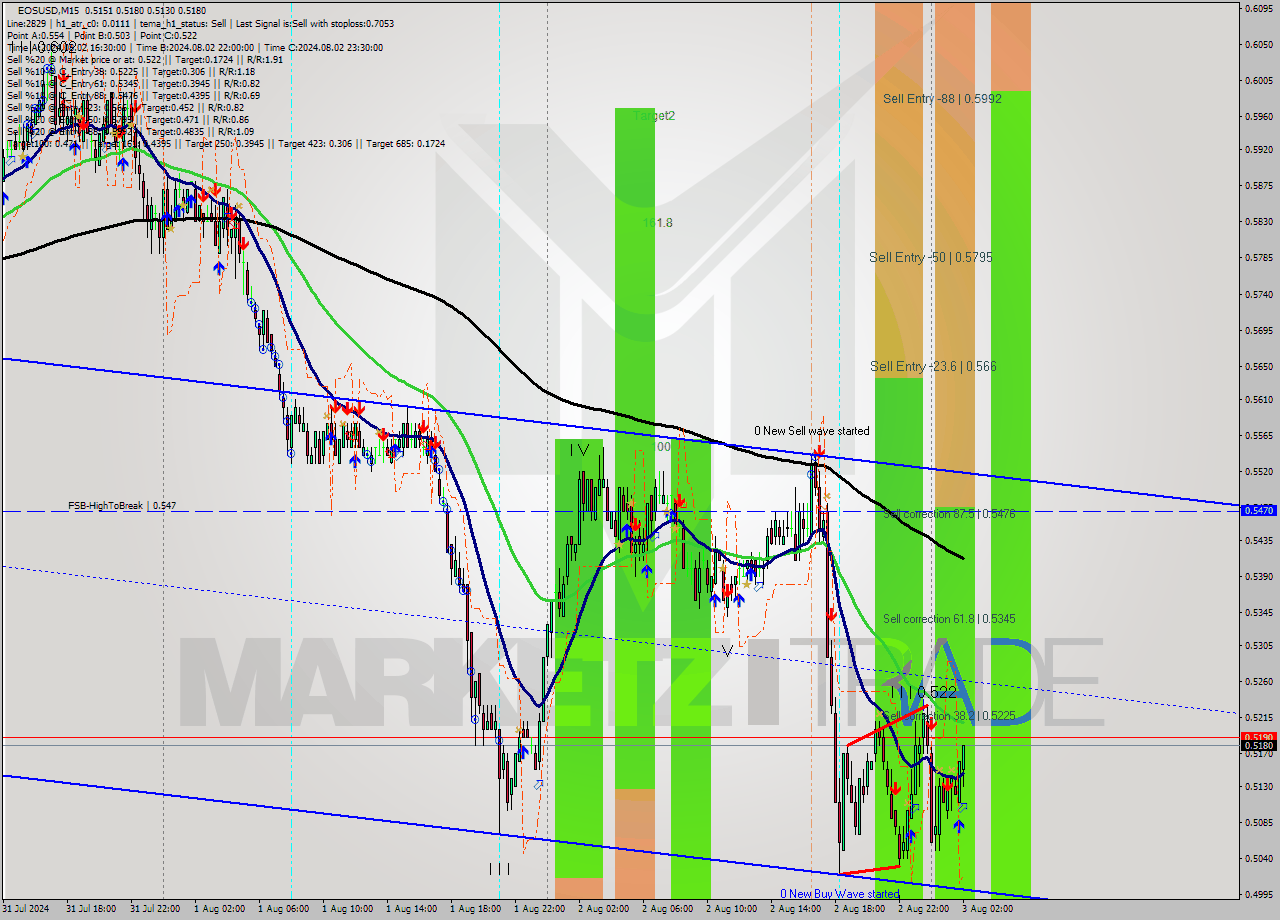Select the 'Sell Entry -50 | 0.5795' label
This screenshot has width=1280, height=920.
(x=931, y=257)
